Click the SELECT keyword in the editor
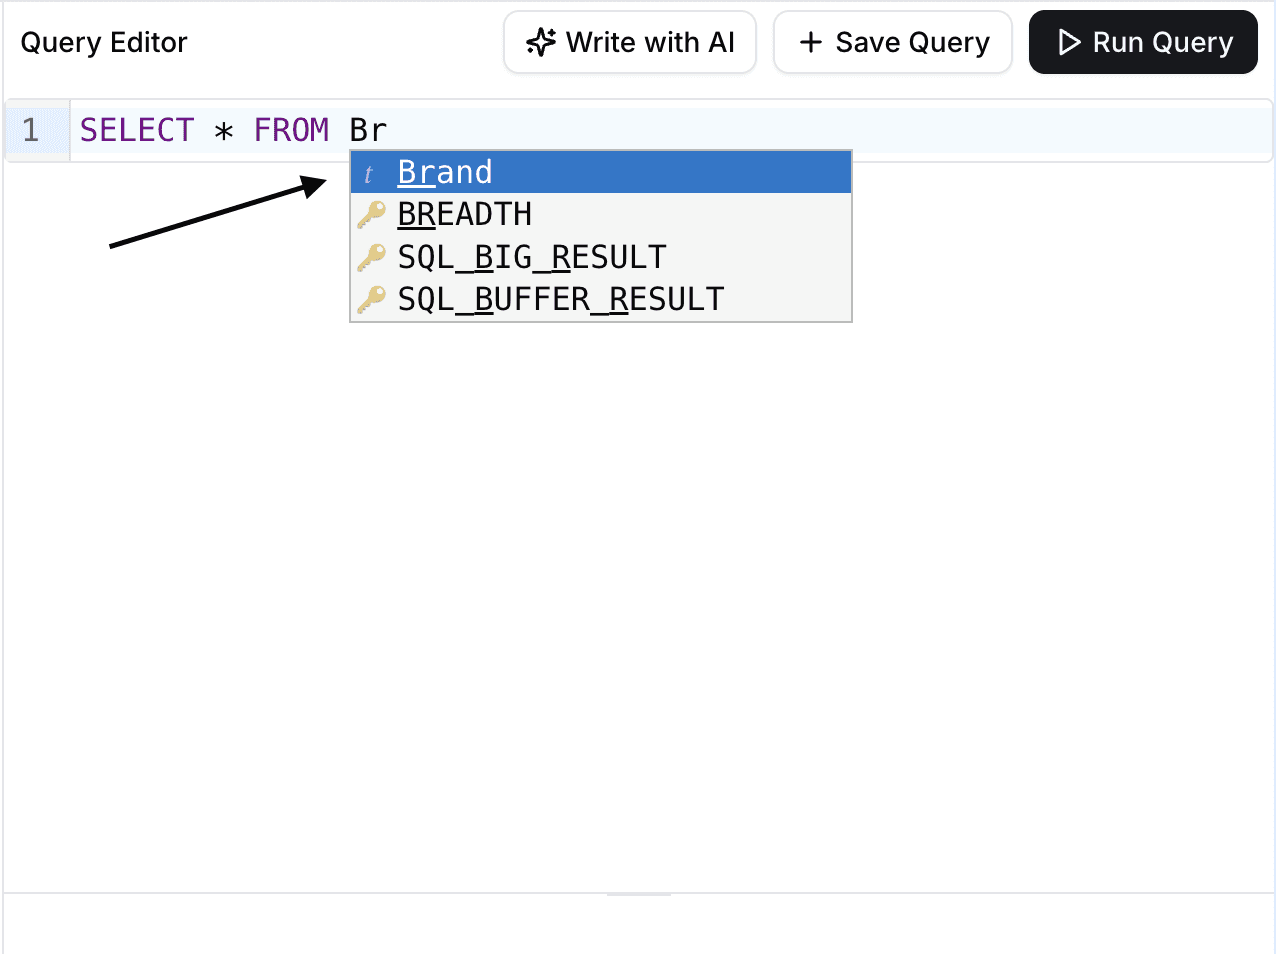 coord(136,130)
